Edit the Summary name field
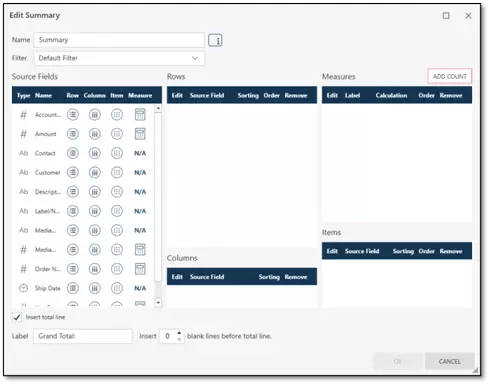 [119, 40]
